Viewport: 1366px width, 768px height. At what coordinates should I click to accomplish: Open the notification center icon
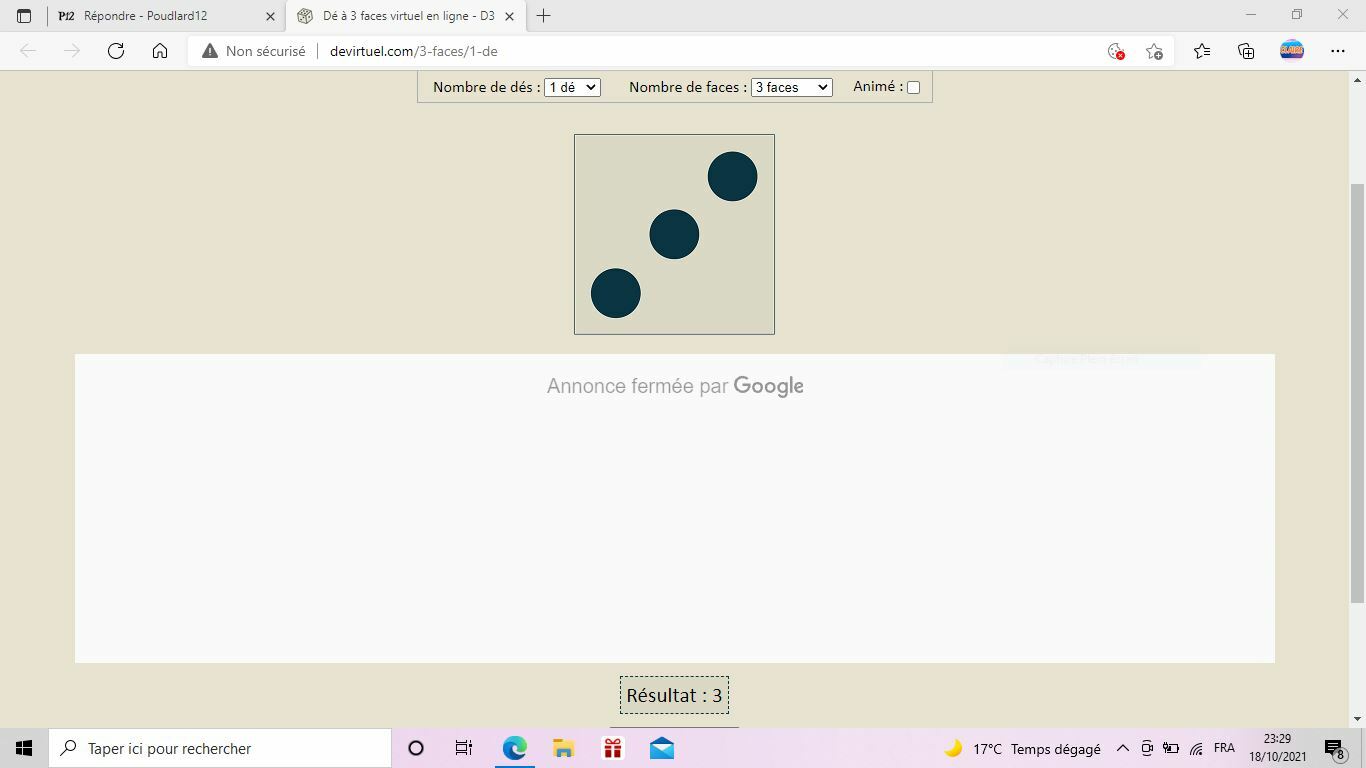[x=1334, y=748]
